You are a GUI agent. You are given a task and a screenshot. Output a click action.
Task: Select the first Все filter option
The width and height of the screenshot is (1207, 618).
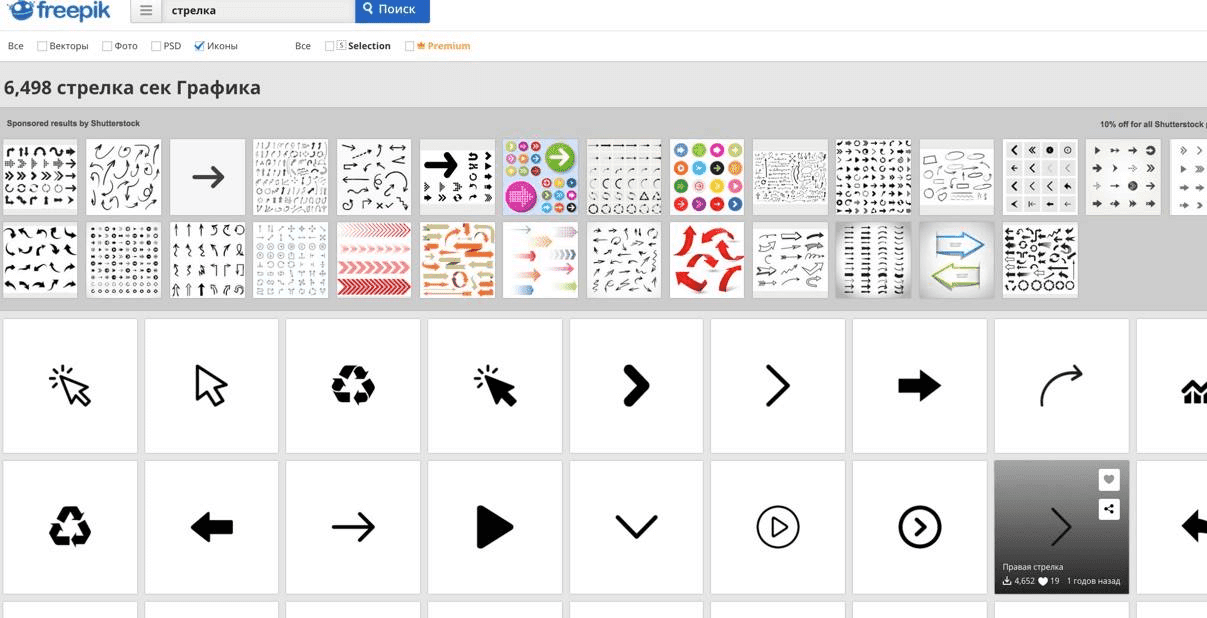(16, 46)
